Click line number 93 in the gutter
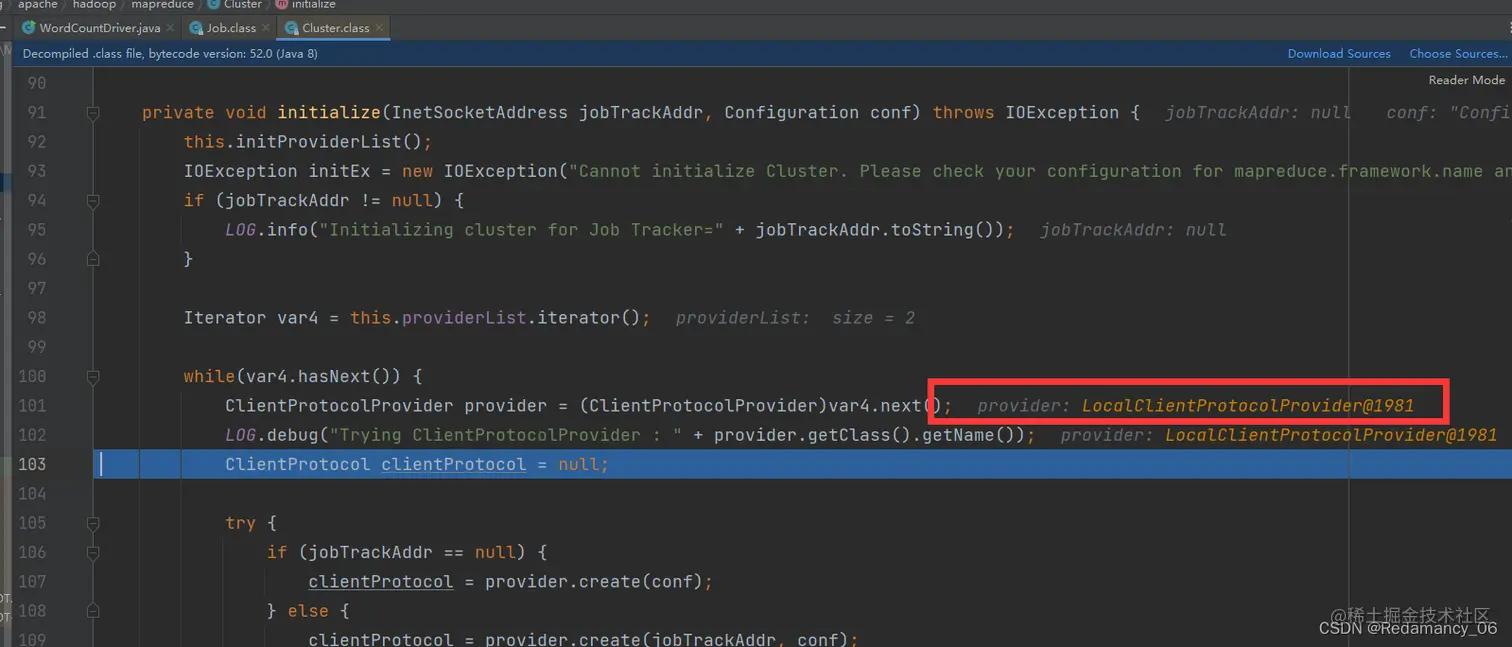Screen dimensions: 1512x647 [36, 171]
